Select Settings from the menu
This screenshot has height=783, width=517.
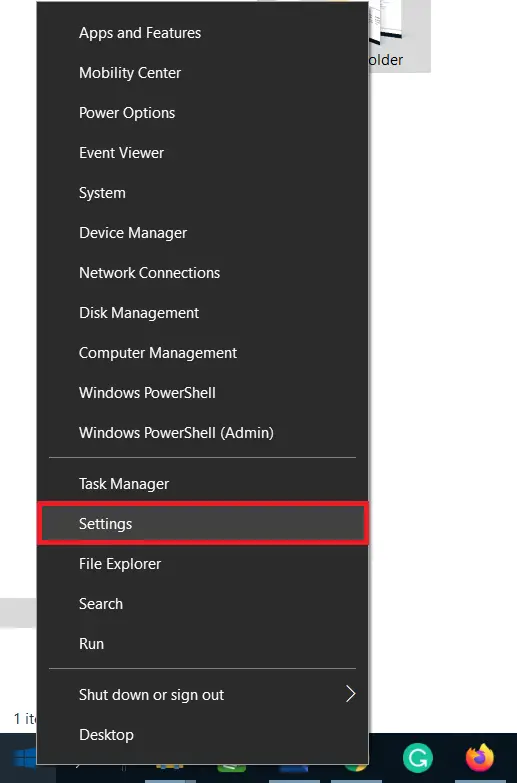[x=202, y=523]
